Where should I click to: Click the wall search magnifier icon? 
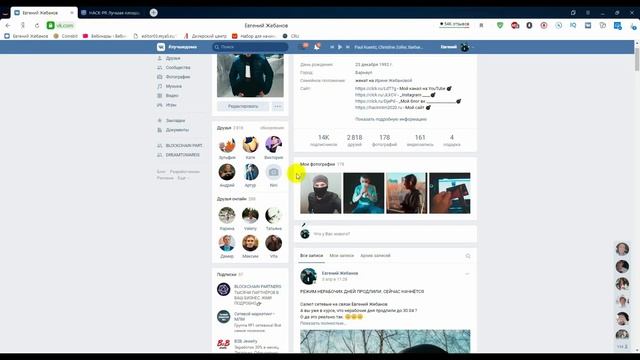point(468,256)
